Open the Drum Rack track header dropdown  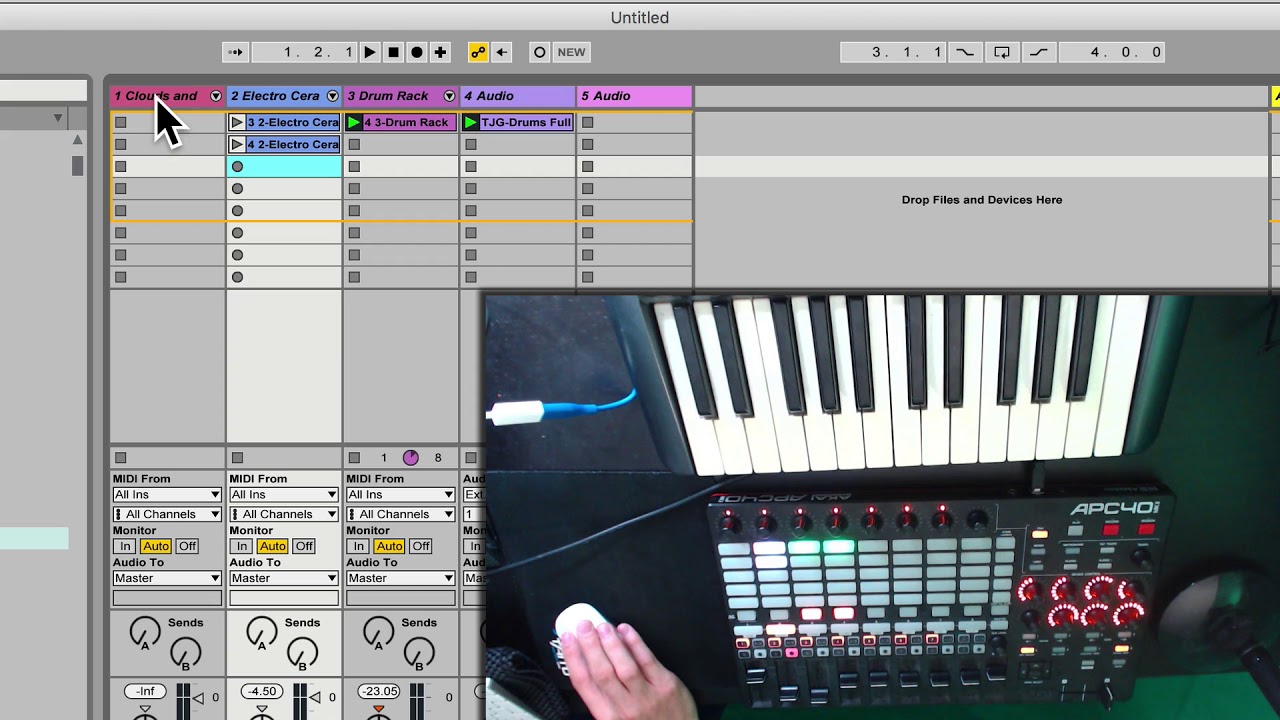(x=449, y=96)
